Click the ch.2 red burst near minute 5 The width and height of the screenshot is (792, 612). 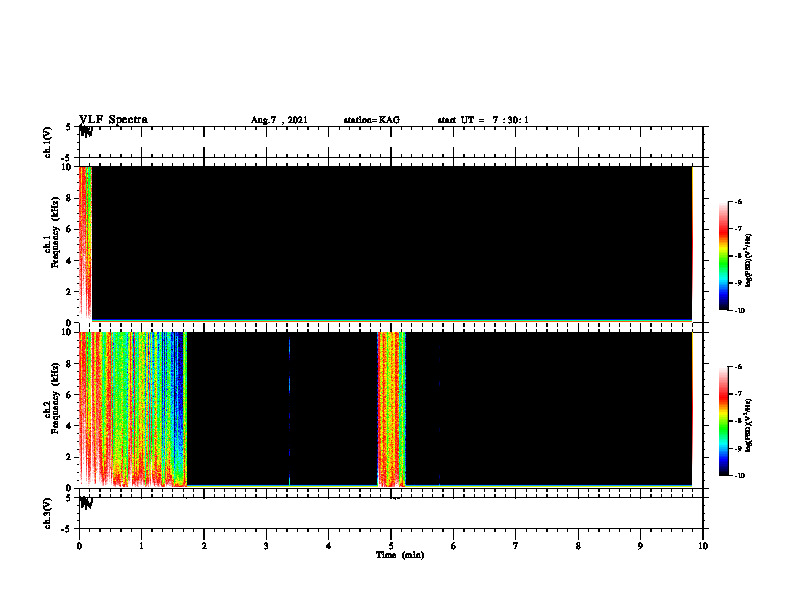tap(391, 409)
